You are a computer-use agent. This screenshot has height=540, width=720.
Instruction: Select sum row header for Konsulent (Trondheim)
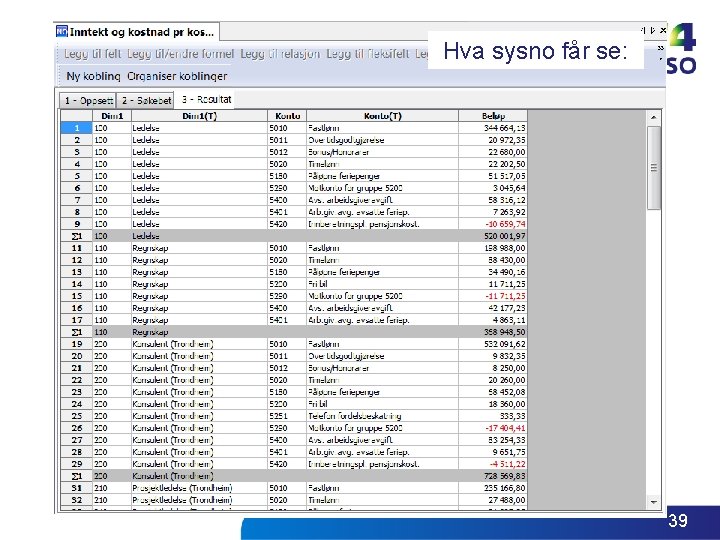77,476
